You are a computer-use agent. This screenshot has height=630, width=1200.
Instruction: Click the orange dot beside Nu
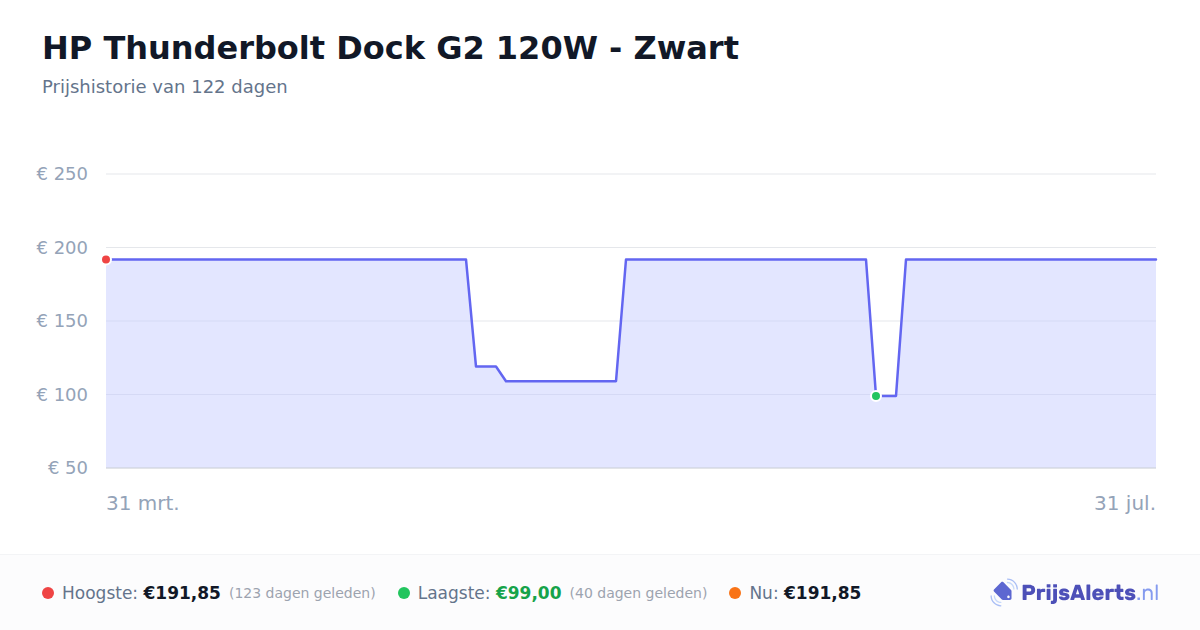point(735,593)
